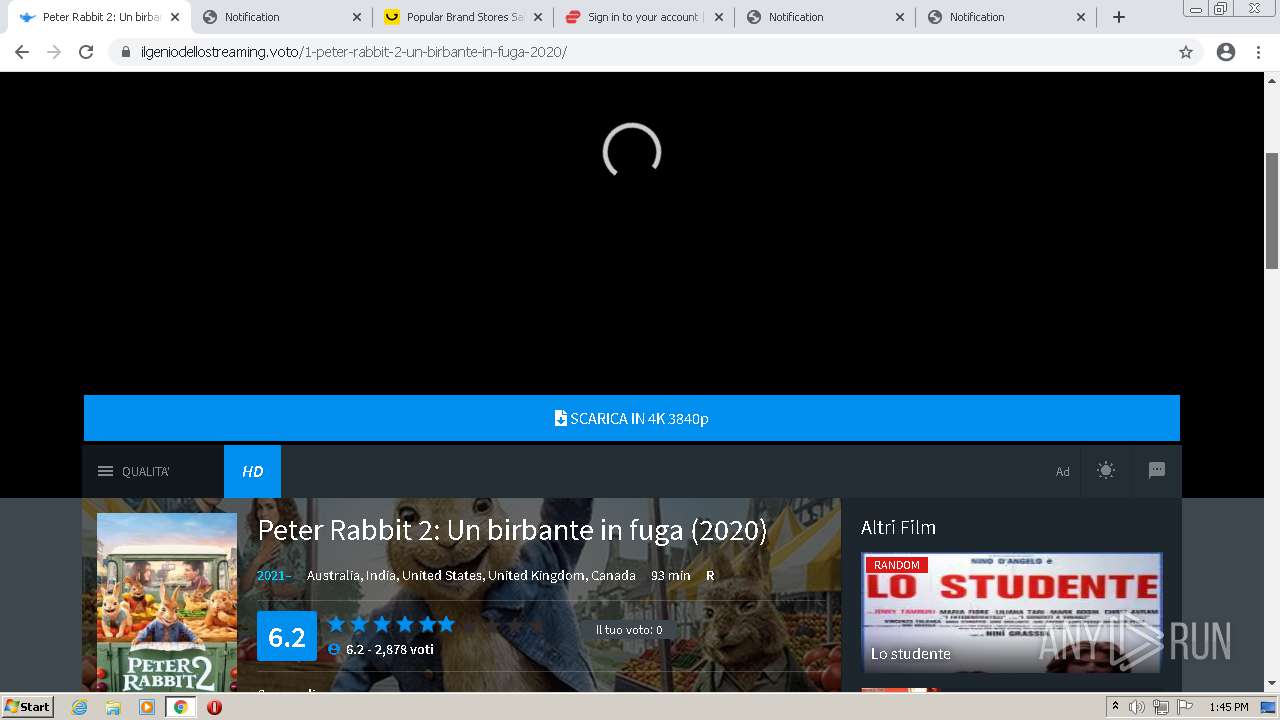Screen dimensions: 1280x720
Task: Click the Chrome taskbar icon
Action: pos(181,707)
